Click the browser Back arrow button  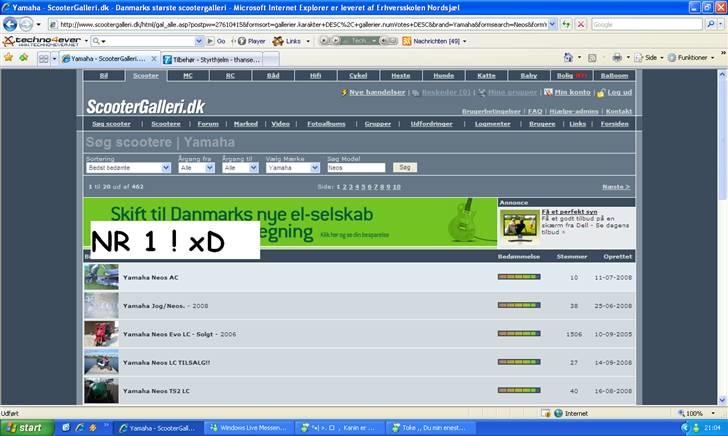pos(11,24)
